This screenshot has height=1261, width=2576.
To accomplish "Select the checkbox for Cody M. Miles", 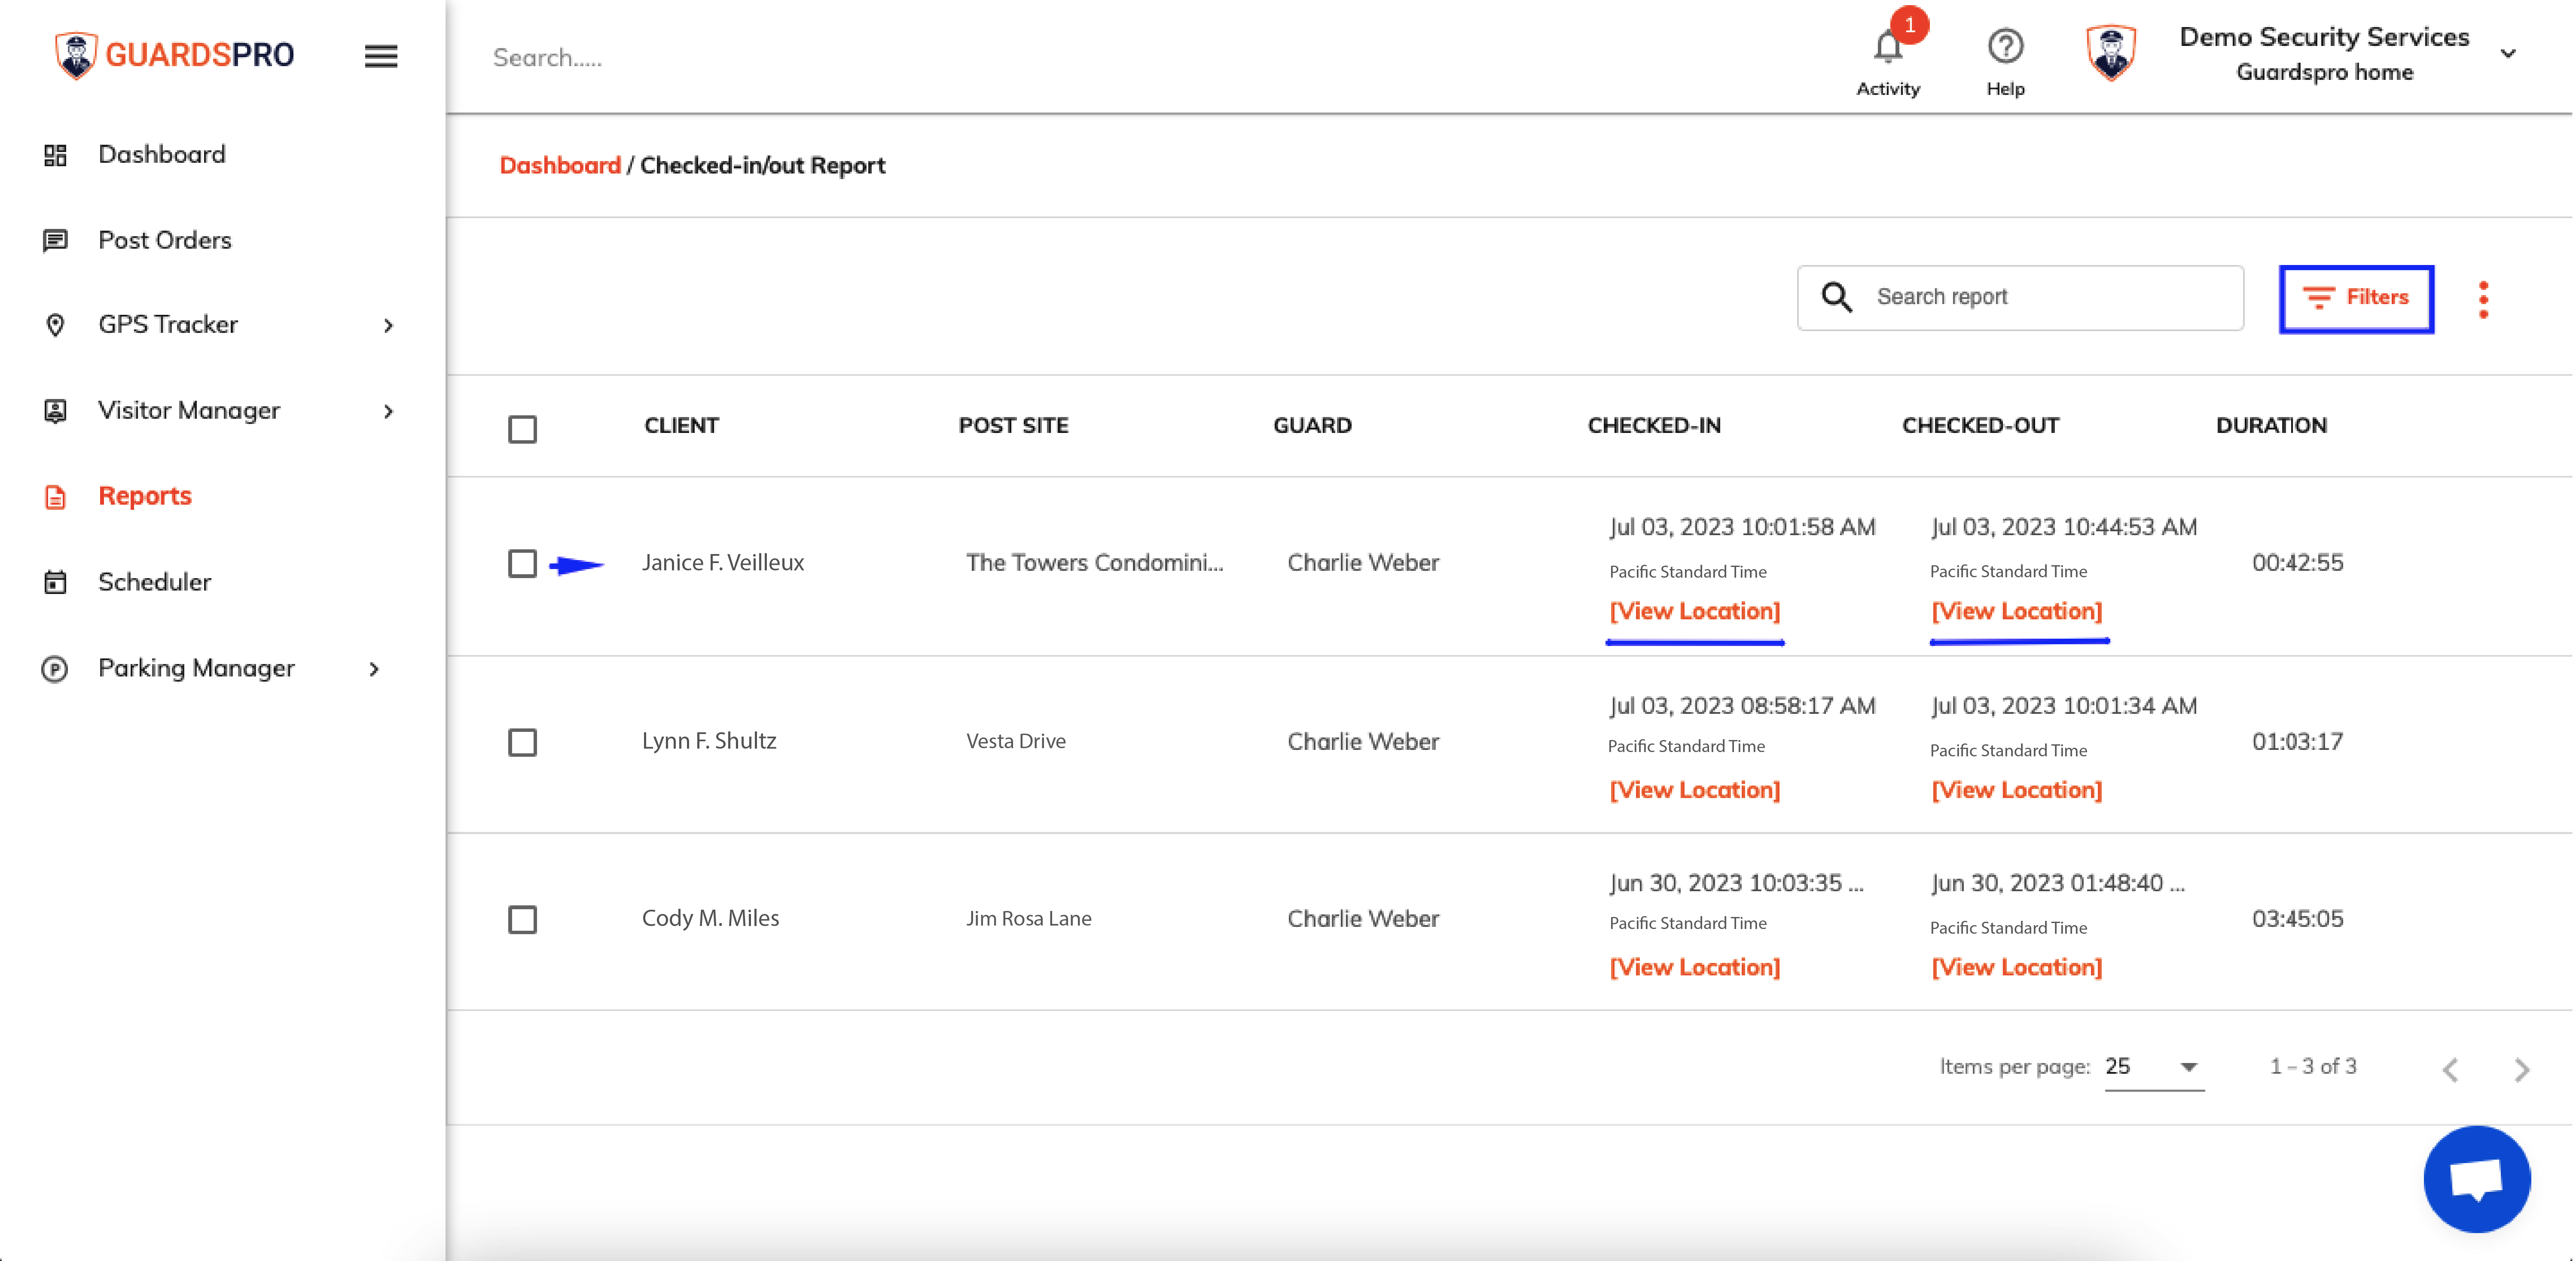I will 523,919.
